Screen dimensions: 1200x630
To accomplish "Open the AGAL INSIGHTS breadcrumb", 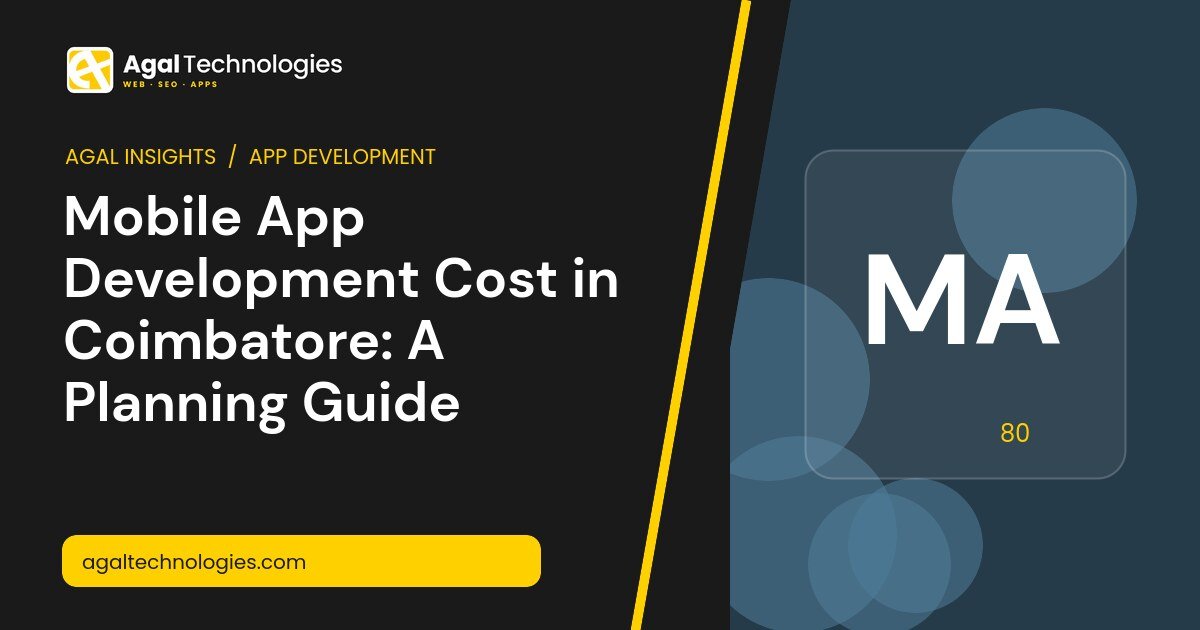I will click(140, 157).
